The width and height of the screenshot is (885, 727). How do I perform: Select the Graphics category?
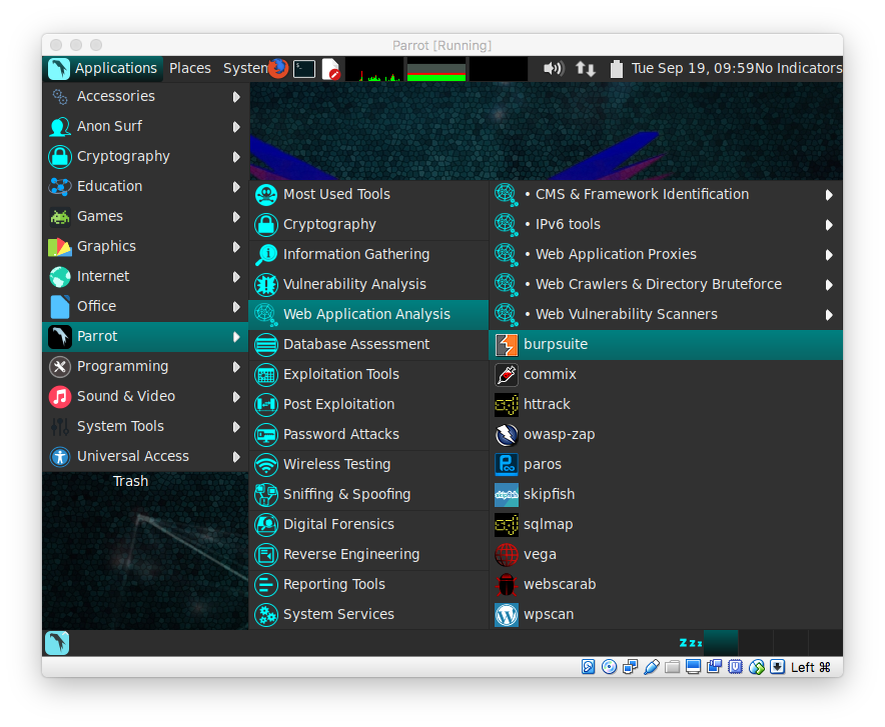tap(145, 247)
